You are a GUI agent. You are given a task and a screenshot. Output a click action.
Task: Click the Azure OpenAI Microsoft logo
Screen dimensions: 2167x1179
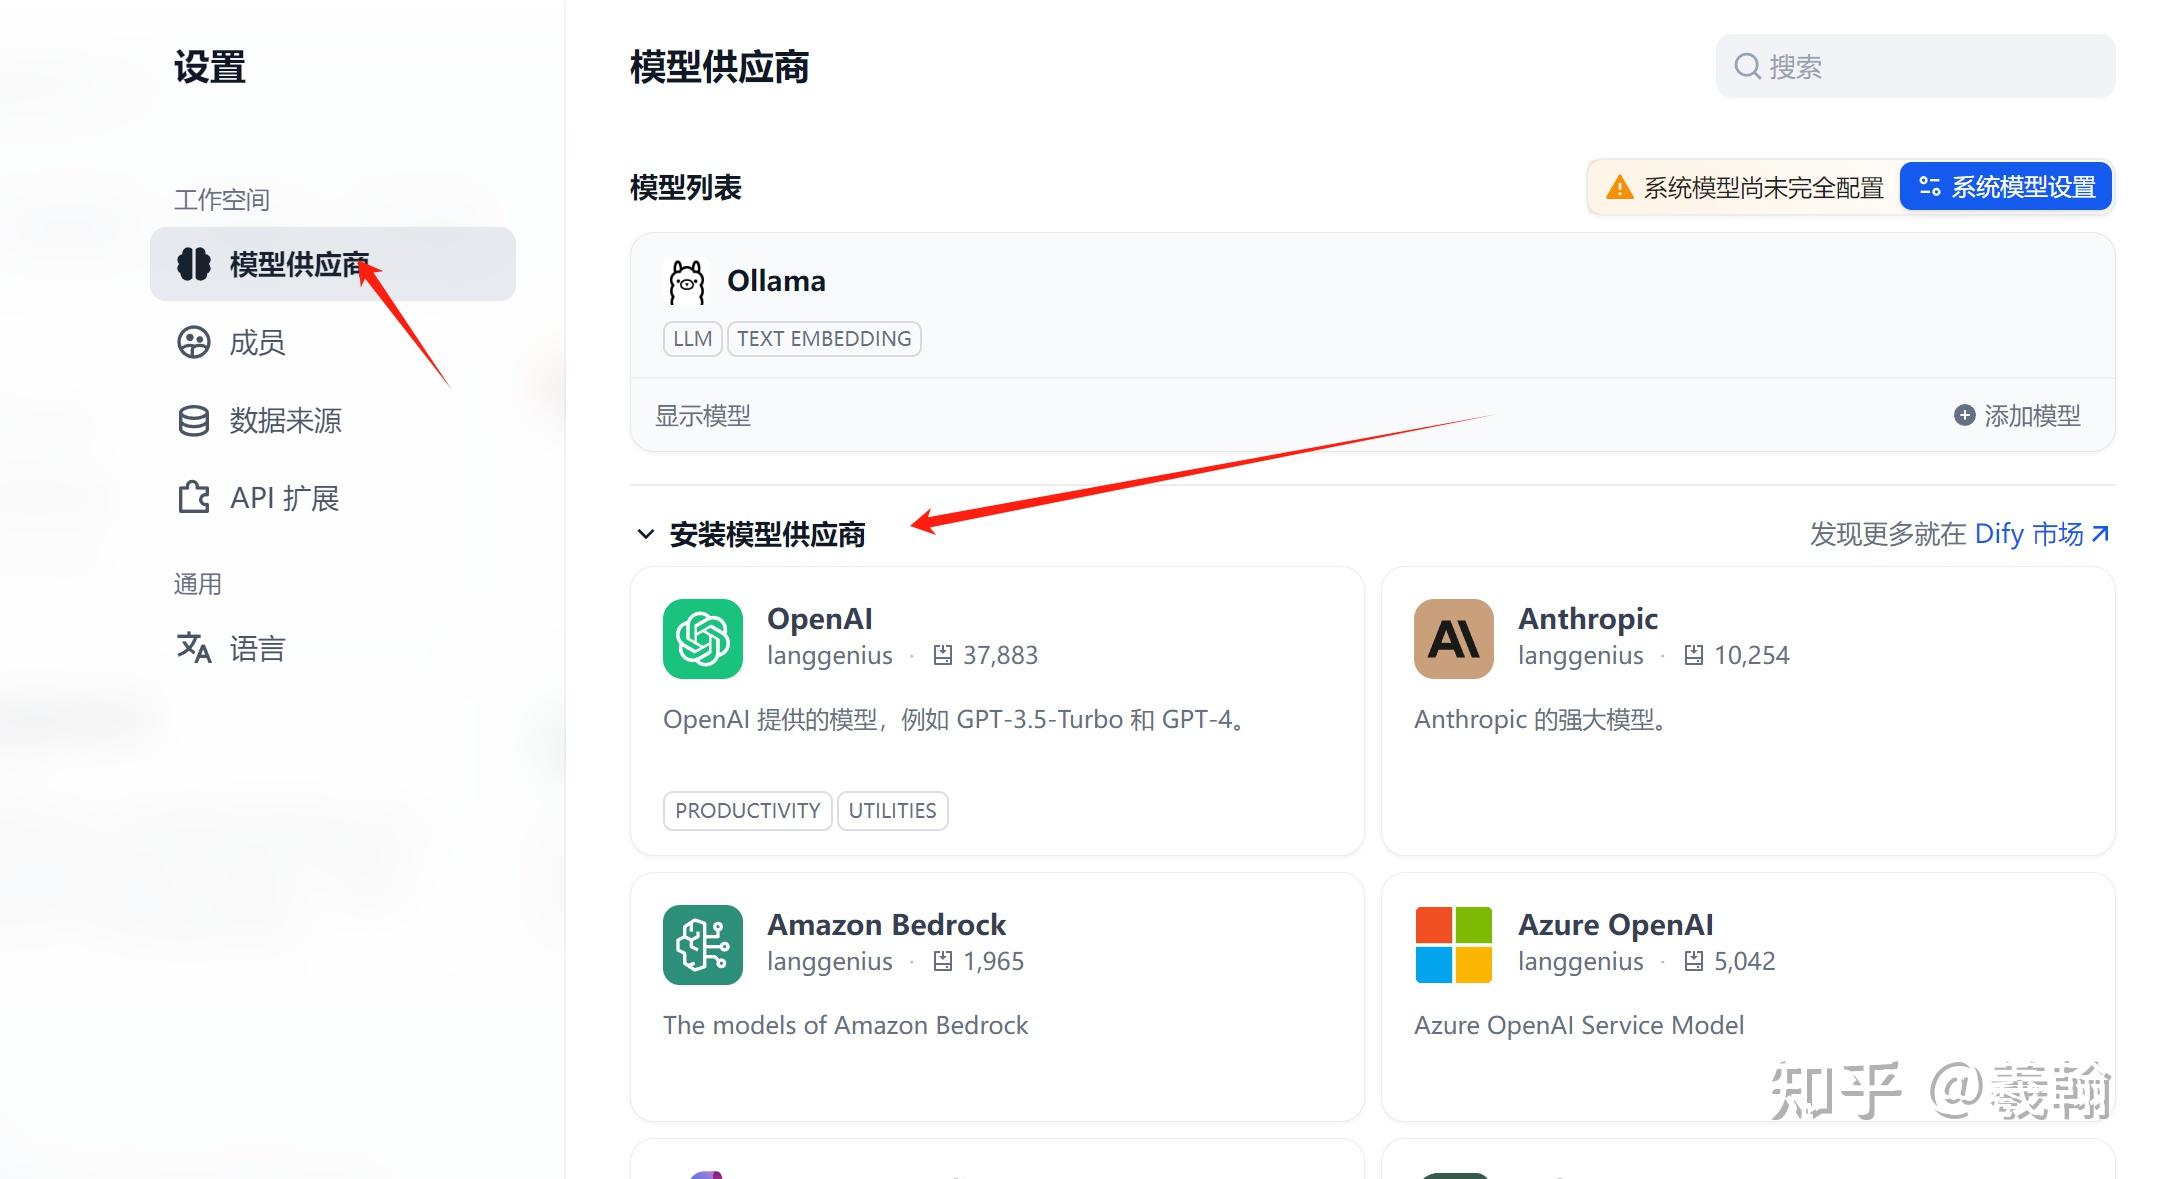click(x=1454, y=945)
